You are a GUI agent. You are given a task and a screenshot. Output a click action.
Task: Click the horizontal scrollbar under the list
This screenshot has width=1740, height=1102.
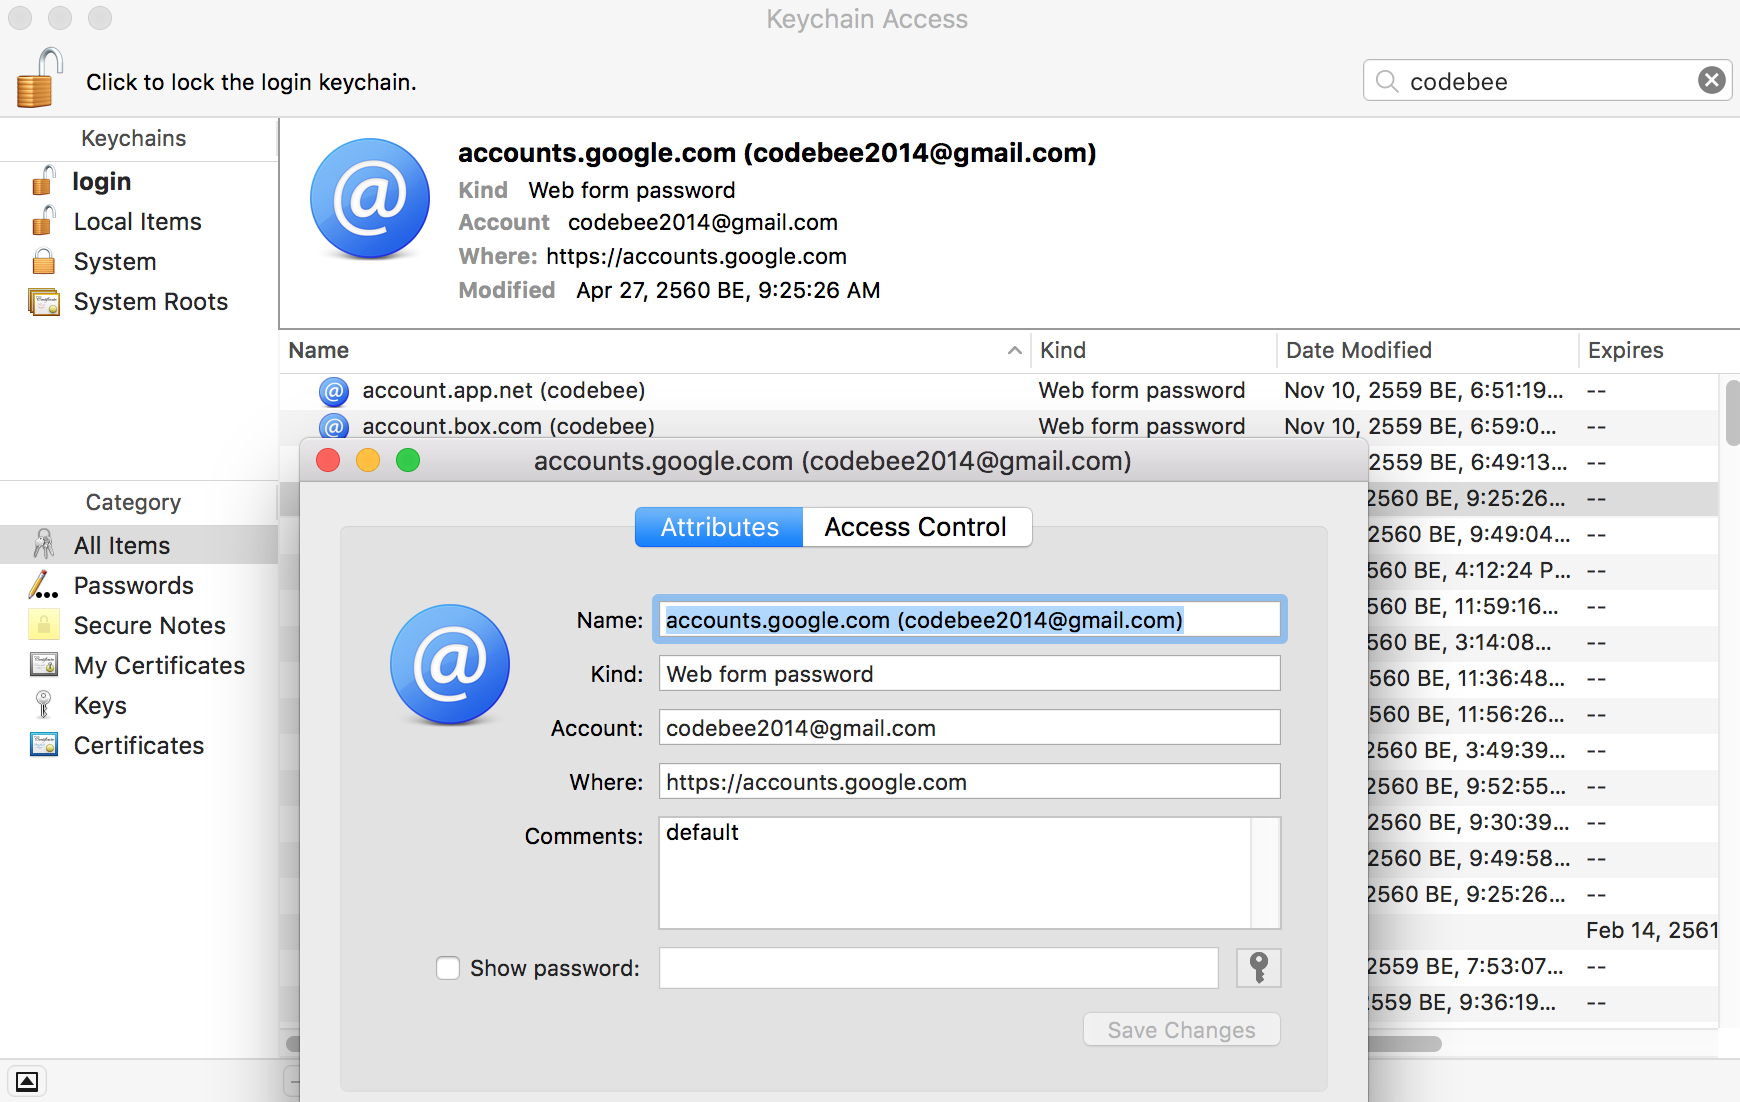coord(1404,1044)
